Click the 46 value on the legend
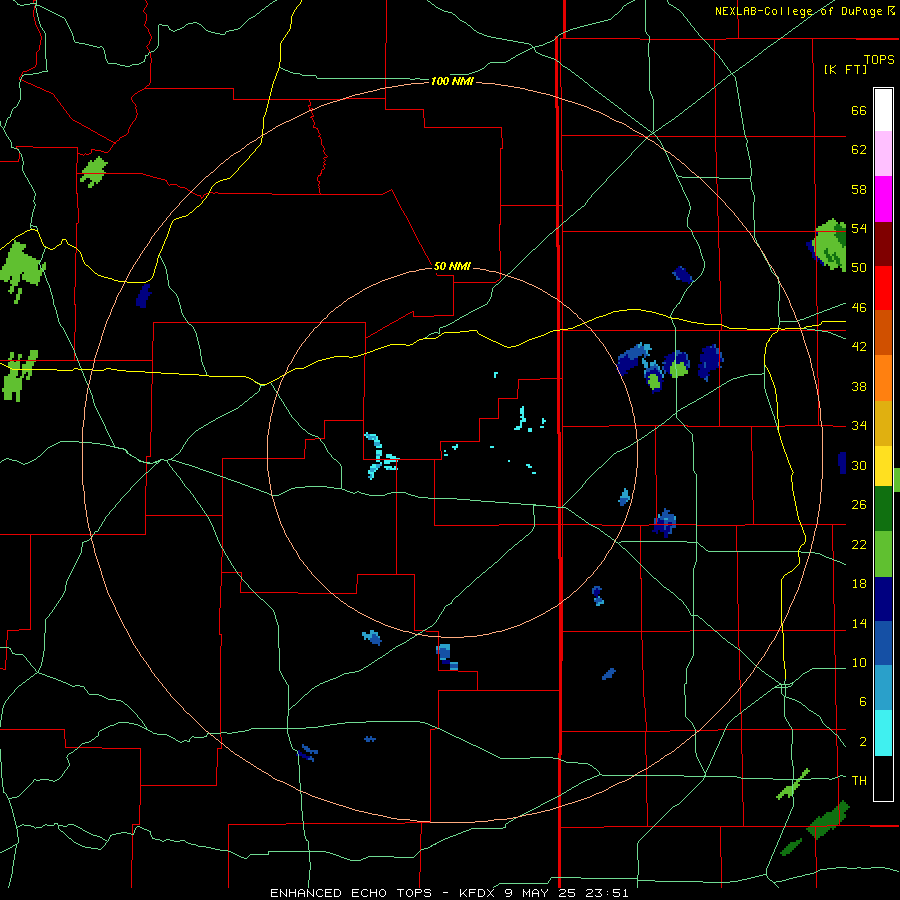 click(x=859, y=308)
